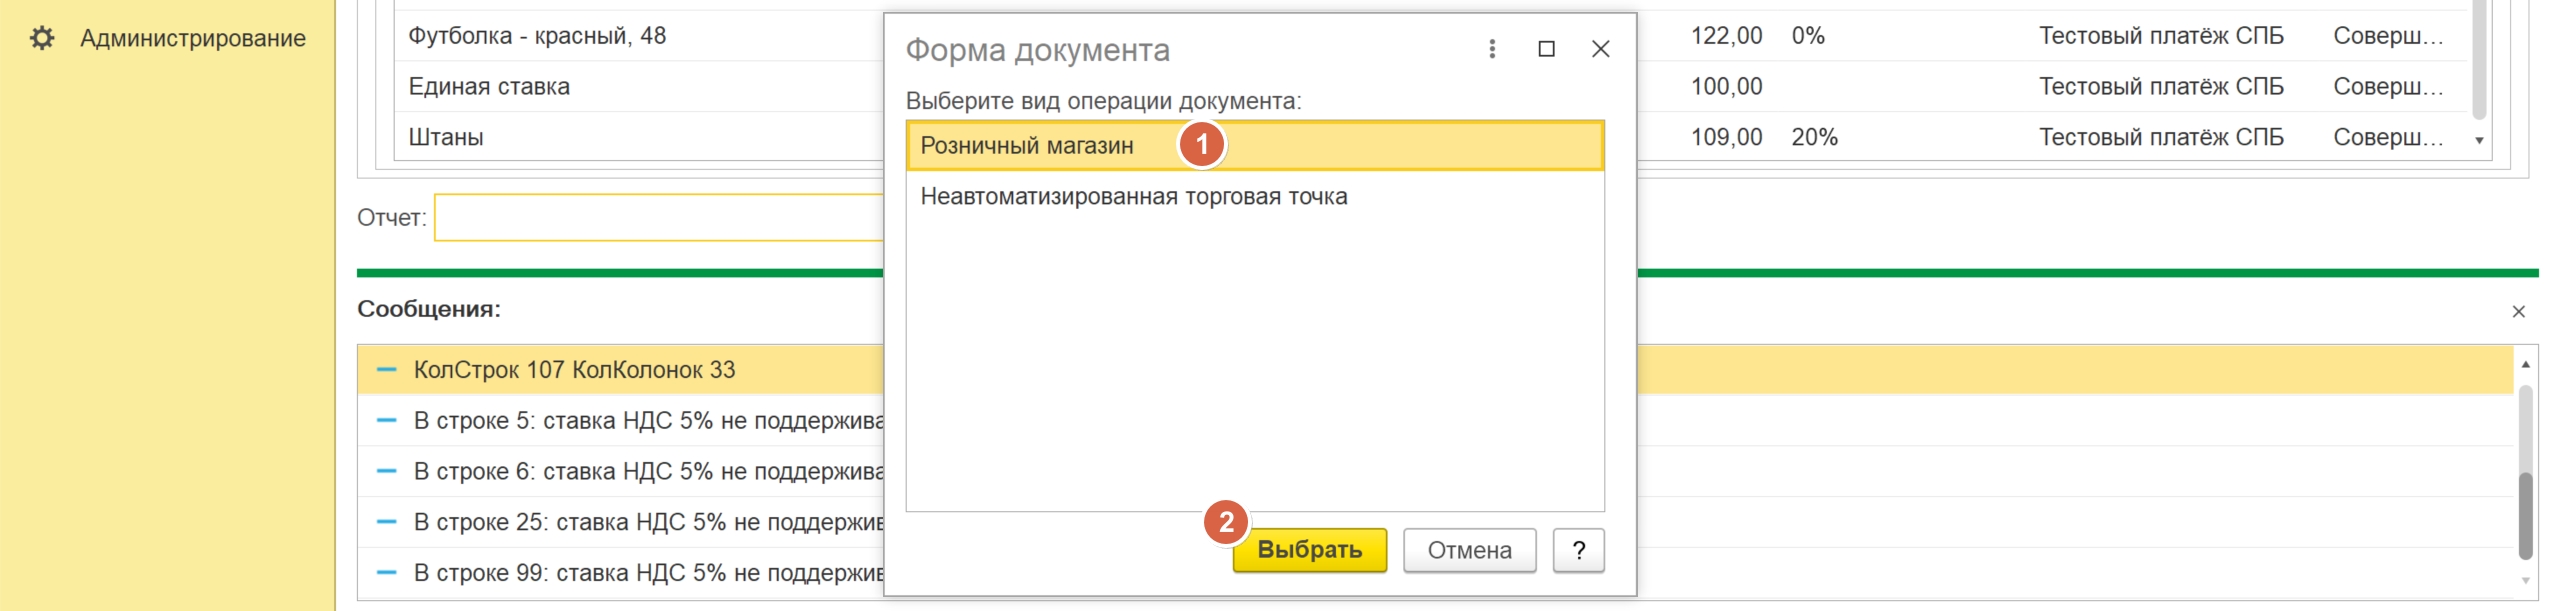The height and width of the screenshot is (611, 2559).
Task: Select the Штаны table row
Action: [446, 137]
